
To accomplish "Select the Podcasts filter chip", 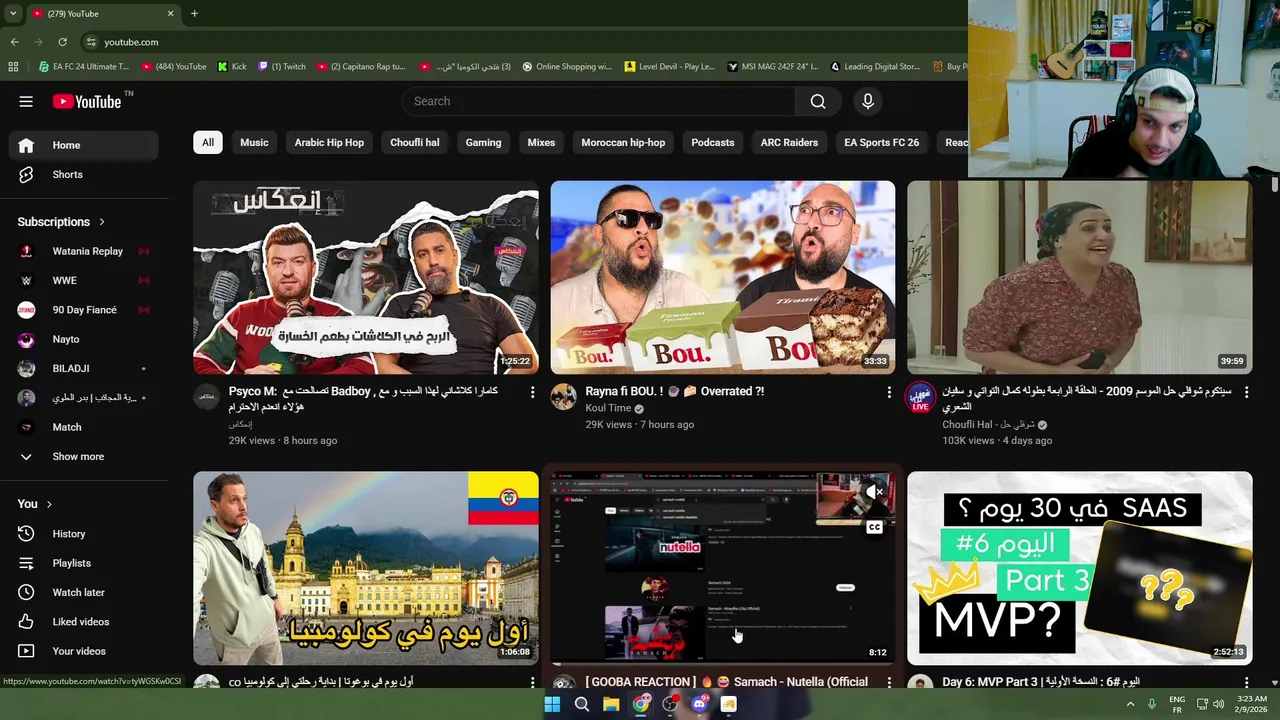I will click(713, 142).
